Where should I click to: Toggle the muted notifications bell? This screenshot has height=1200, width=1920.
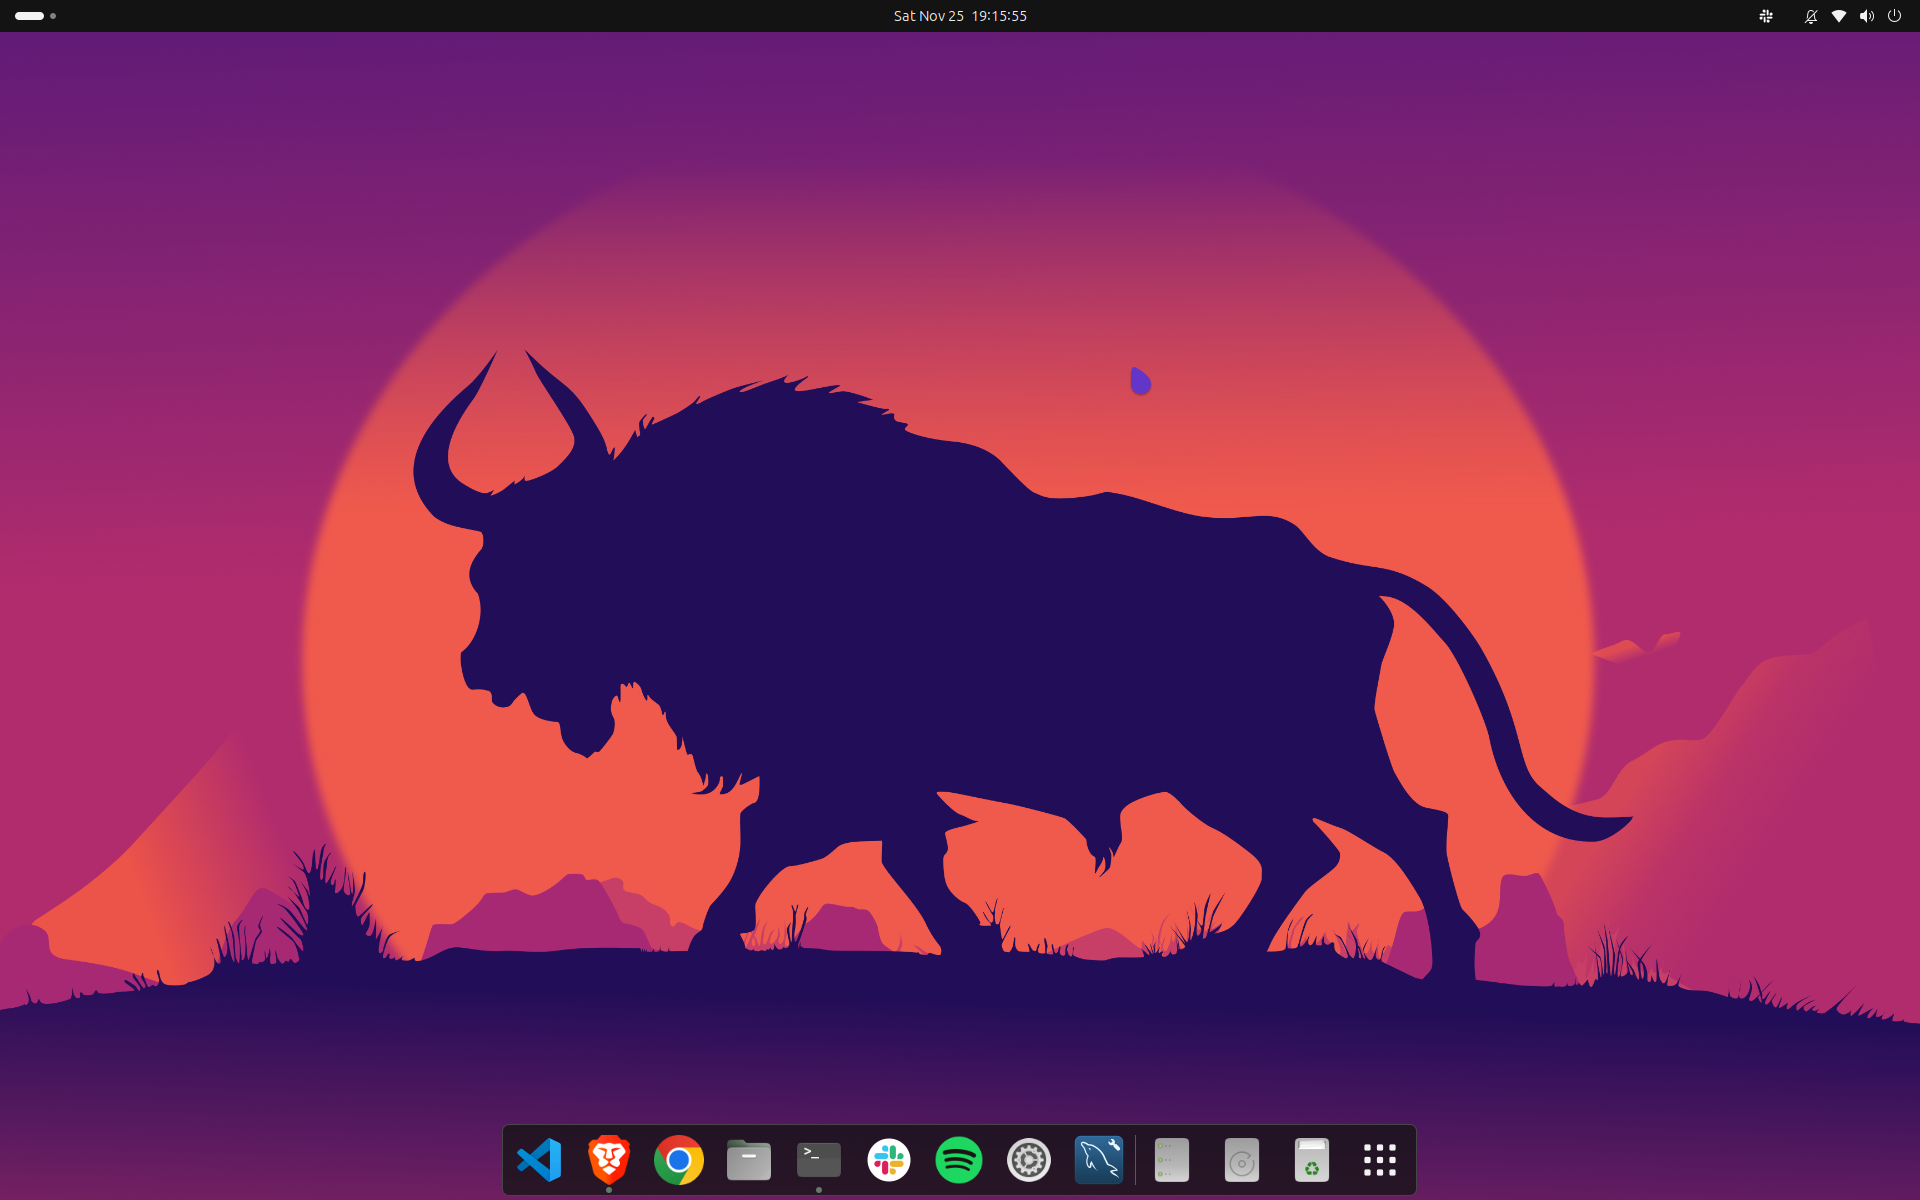point(1810,16)
